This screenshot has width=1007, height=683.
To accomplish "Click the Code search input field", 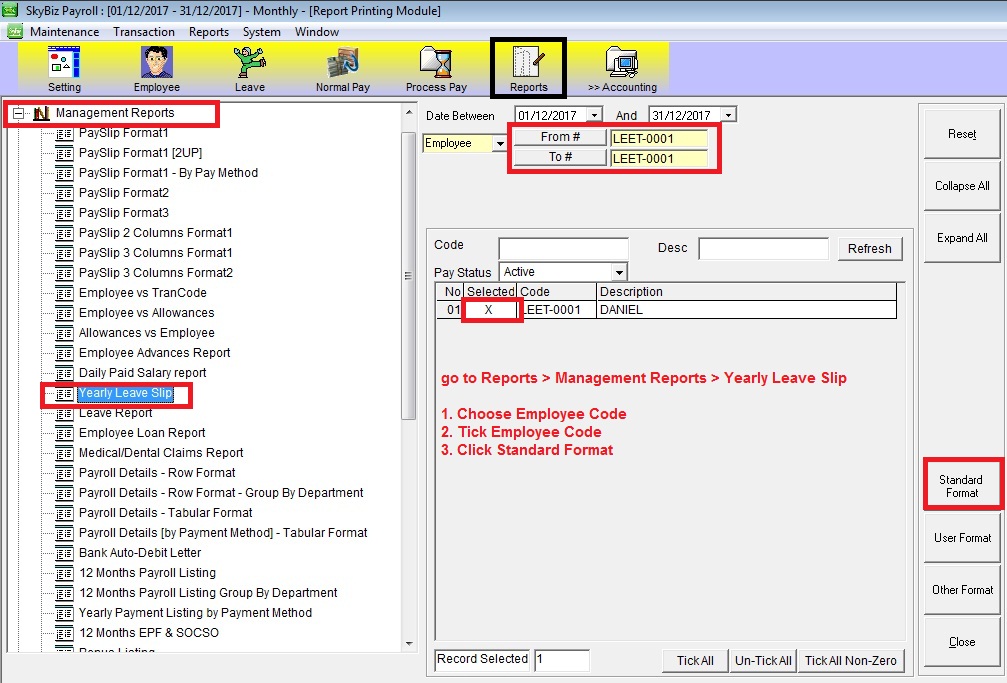I will (x=563, y=248).
